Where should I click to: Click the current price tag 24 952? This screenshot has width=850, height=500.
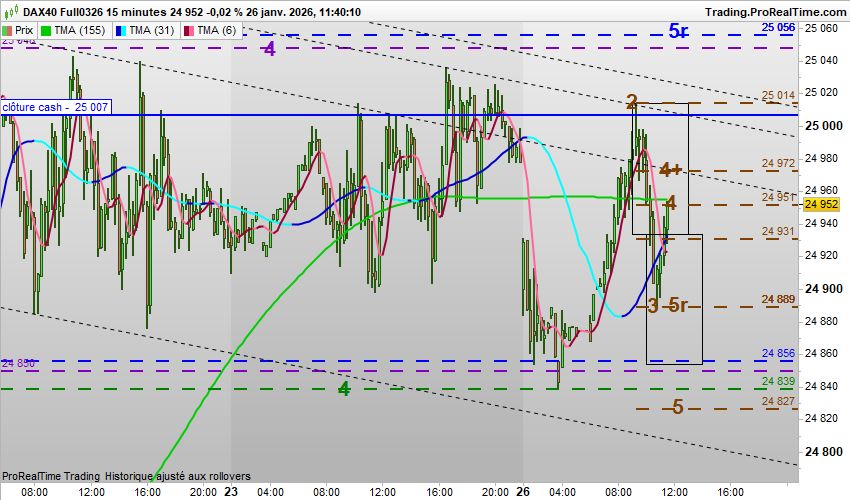[x=822, y=204]
